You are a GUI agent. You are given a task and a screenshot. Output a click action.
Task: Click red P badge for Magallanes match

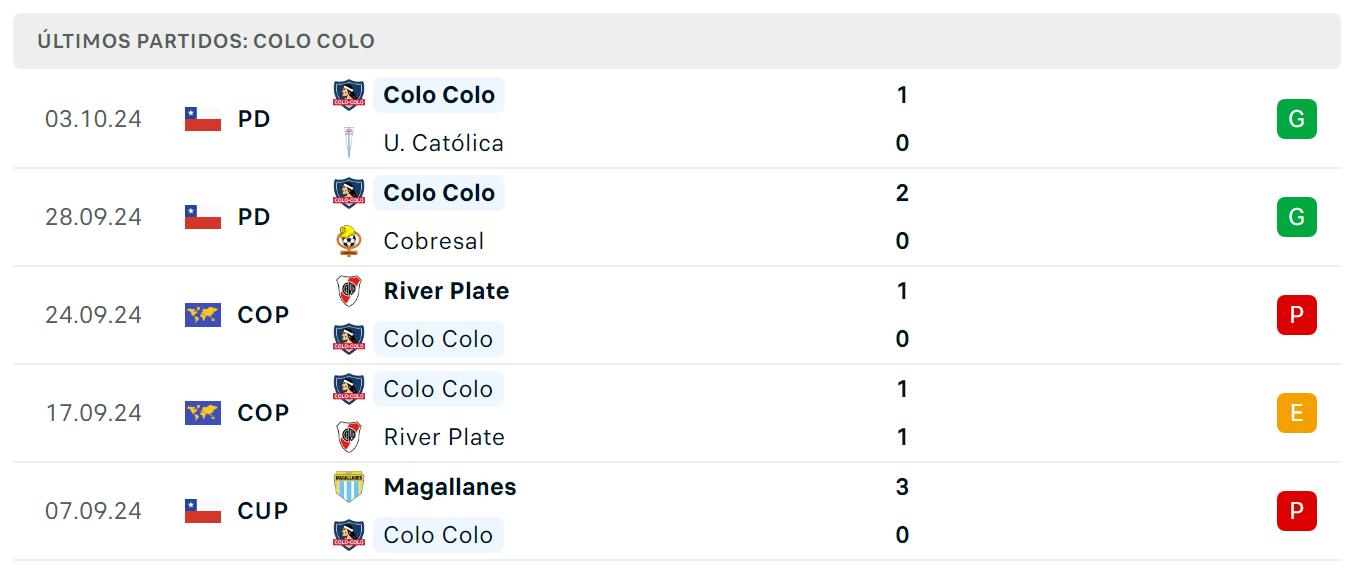pyautogui.click(x=1296, y=511)
